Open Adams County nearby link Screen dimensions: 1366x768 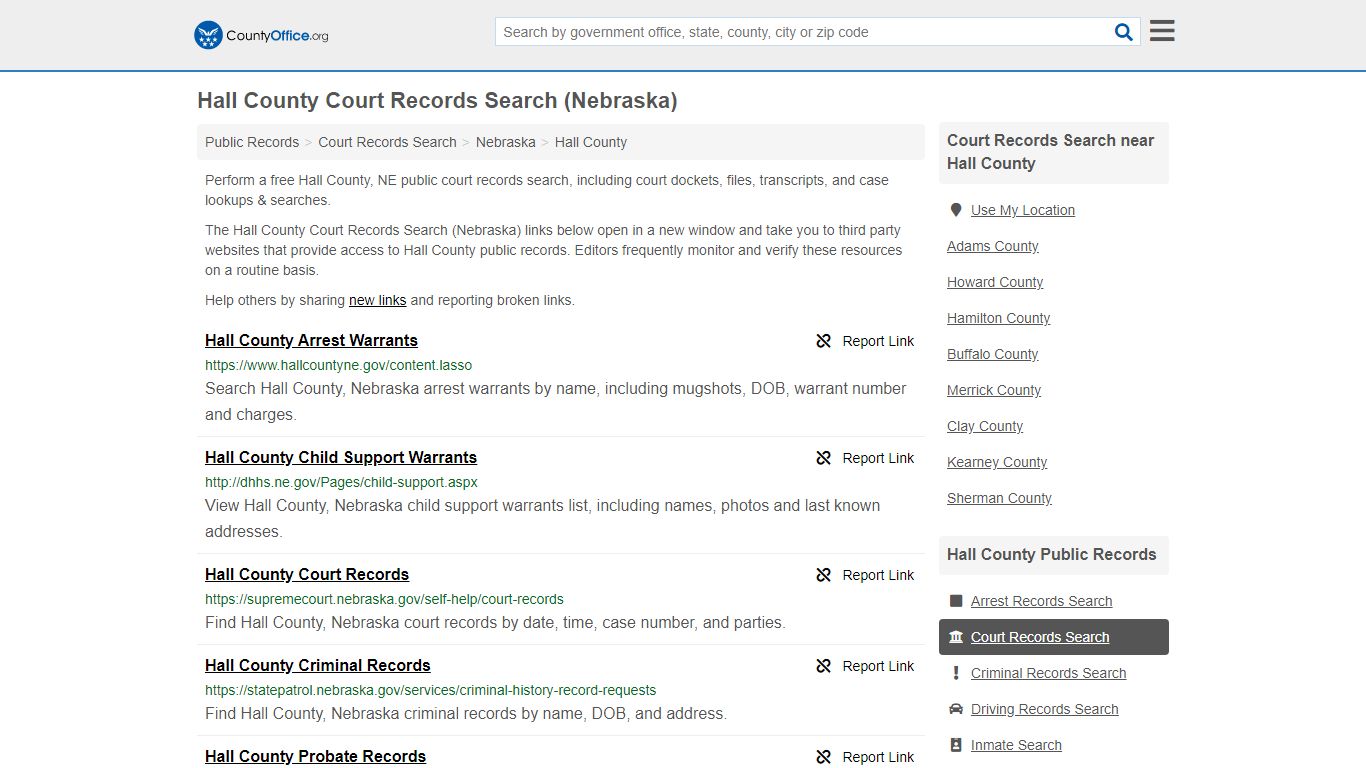[x=992, y=246]
